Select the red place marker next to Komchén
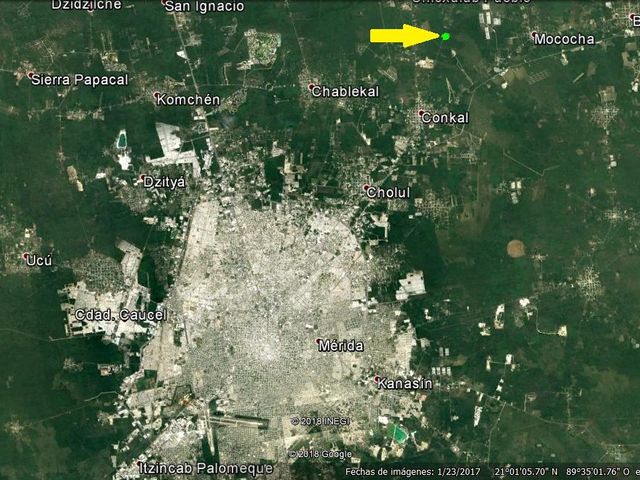This screenshot has width=640, height=480. 156,95
